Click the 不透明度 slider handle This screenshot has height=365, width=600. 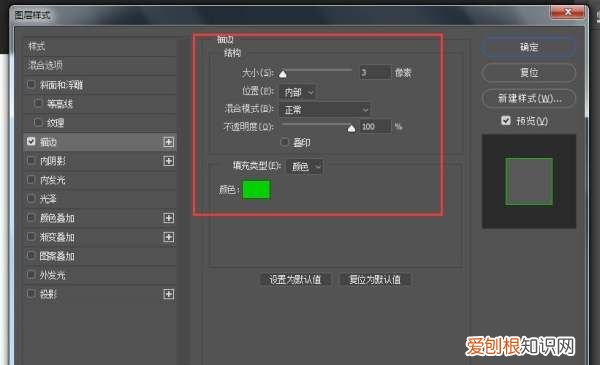coord(351,129)
